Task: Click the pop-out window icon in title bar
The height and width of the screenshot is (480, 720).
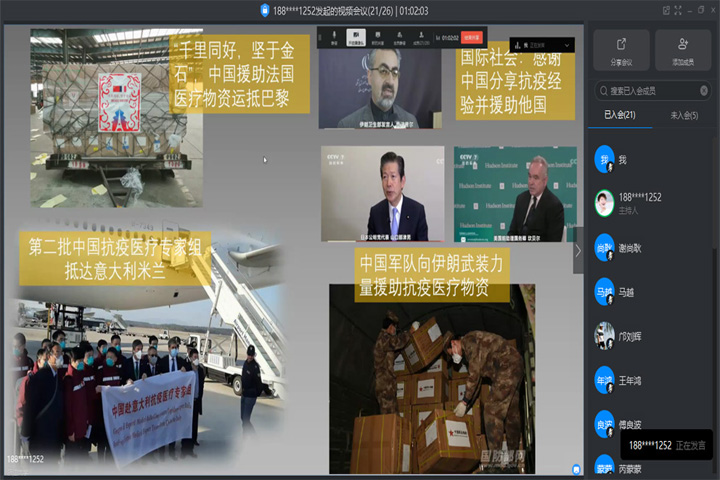Action: 666,11
